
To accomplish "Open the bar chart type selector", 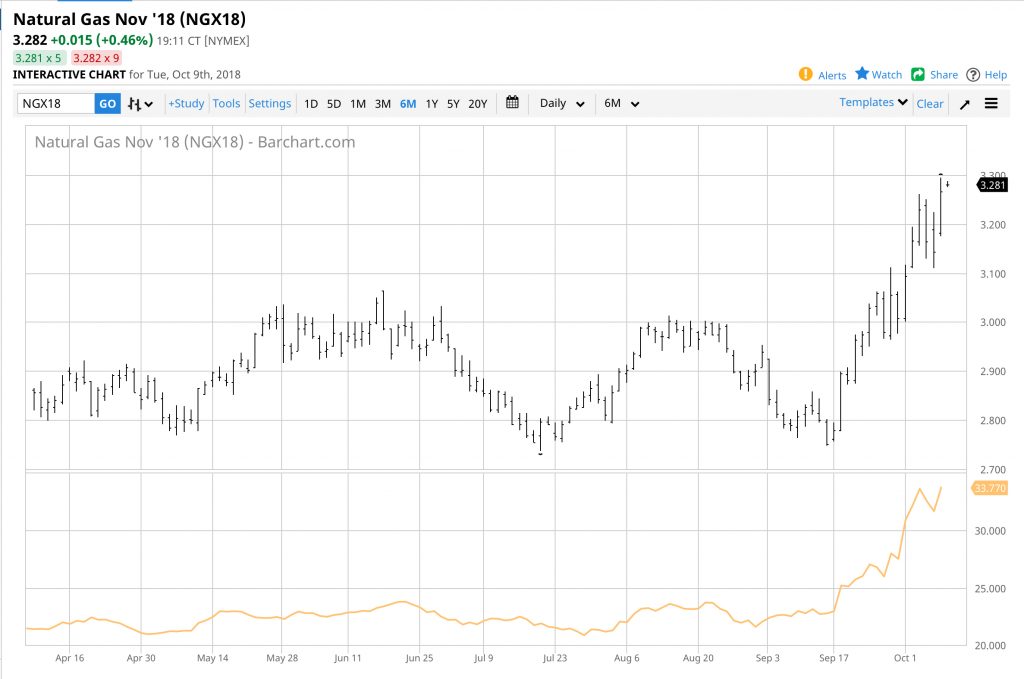I will pyautogui.click(x=142, y=104).
